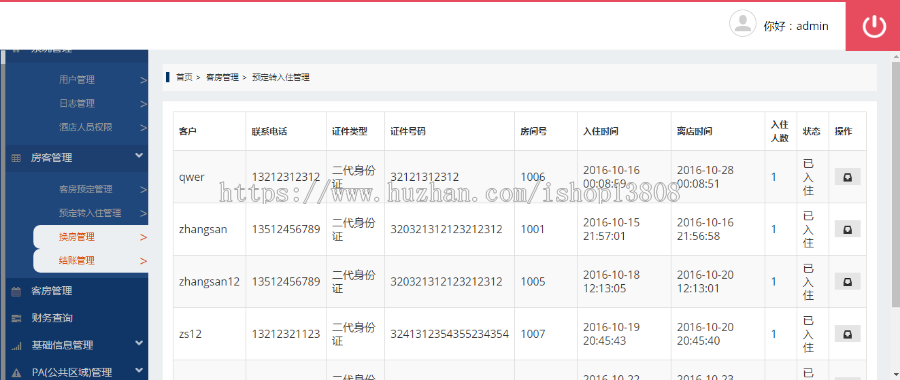900x380 pixels.
Task: Open 财务查询 sidebar section
Action: (x=52, y=318)
